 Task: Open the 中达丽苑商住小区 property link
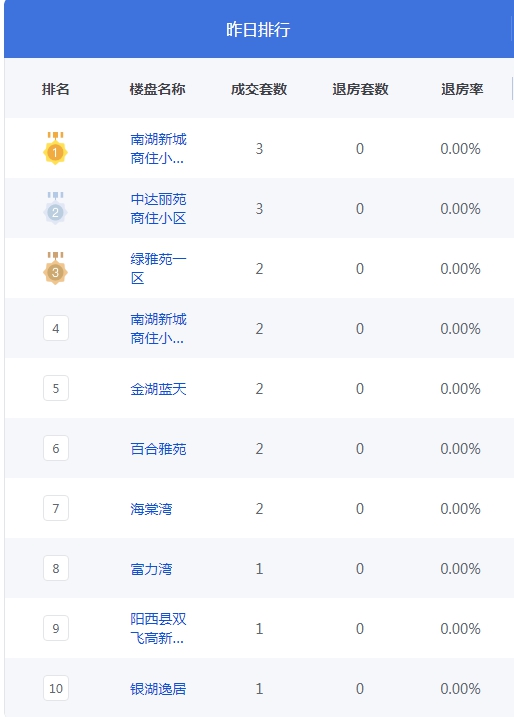point(158,209)
